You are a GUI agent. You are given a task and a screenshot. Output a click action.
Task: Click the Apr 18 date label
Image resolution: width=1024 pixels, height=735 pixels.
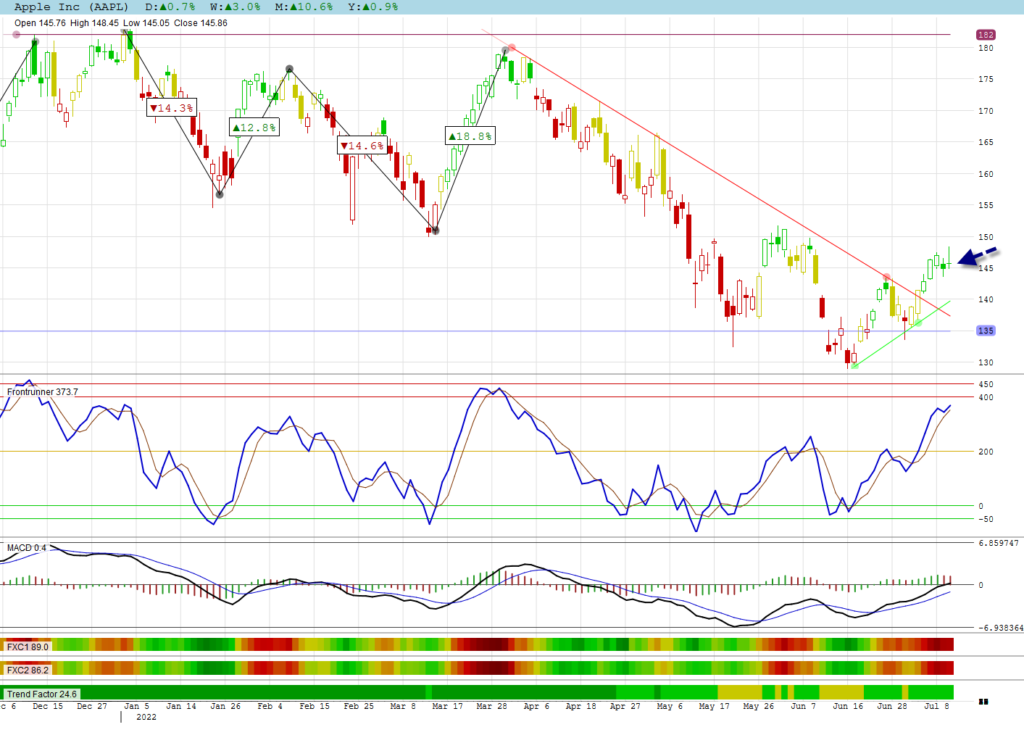pyautogui.click(x=581, y=706)
